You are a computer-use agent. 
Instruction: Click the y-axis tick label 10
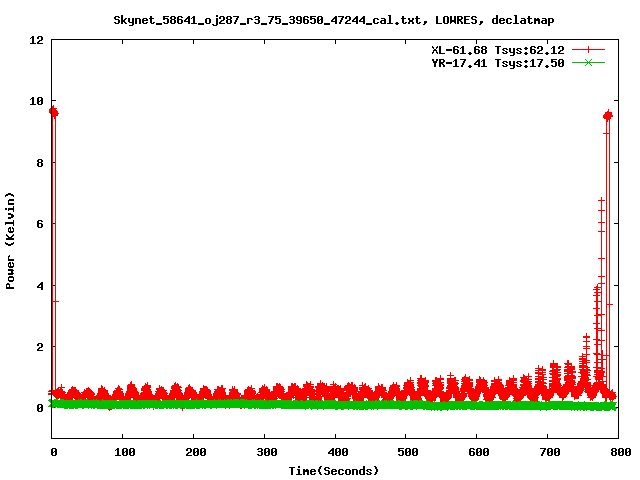tap(36, 101)
